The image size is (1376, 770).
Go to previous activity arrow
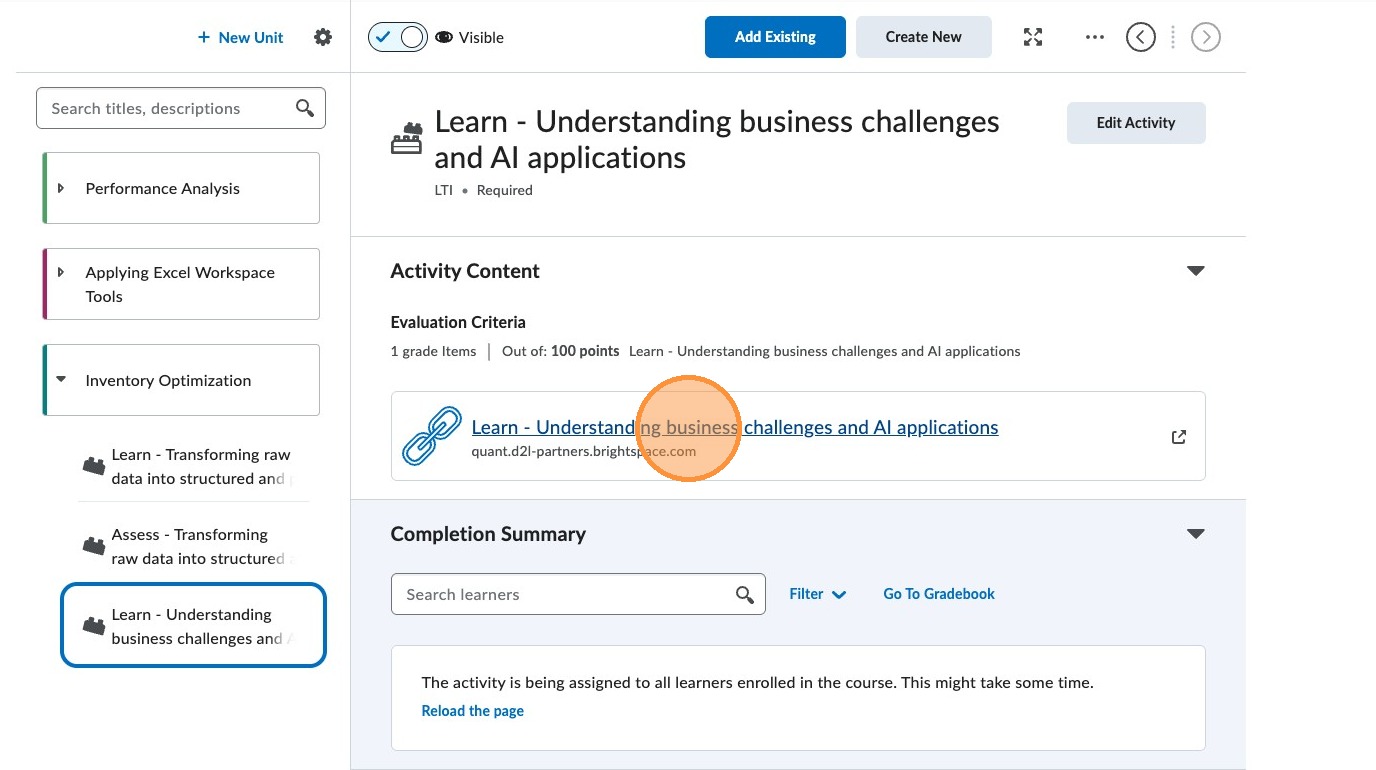click(x=1140, y=37)
